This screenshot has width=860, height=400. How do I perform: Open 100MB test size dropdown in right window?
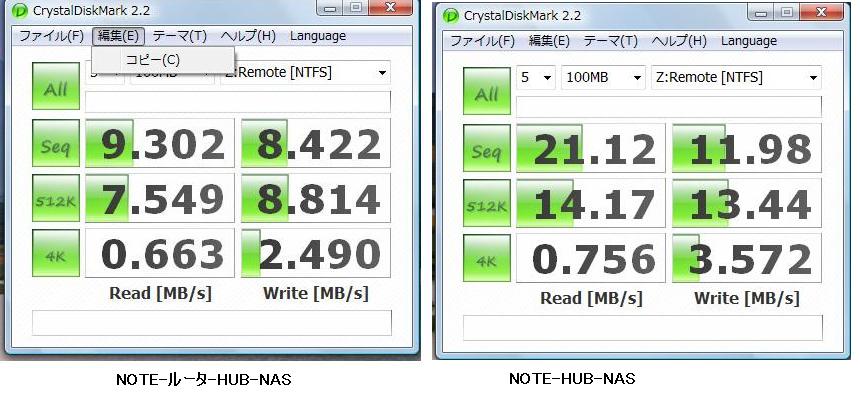[x=603, y=77]
